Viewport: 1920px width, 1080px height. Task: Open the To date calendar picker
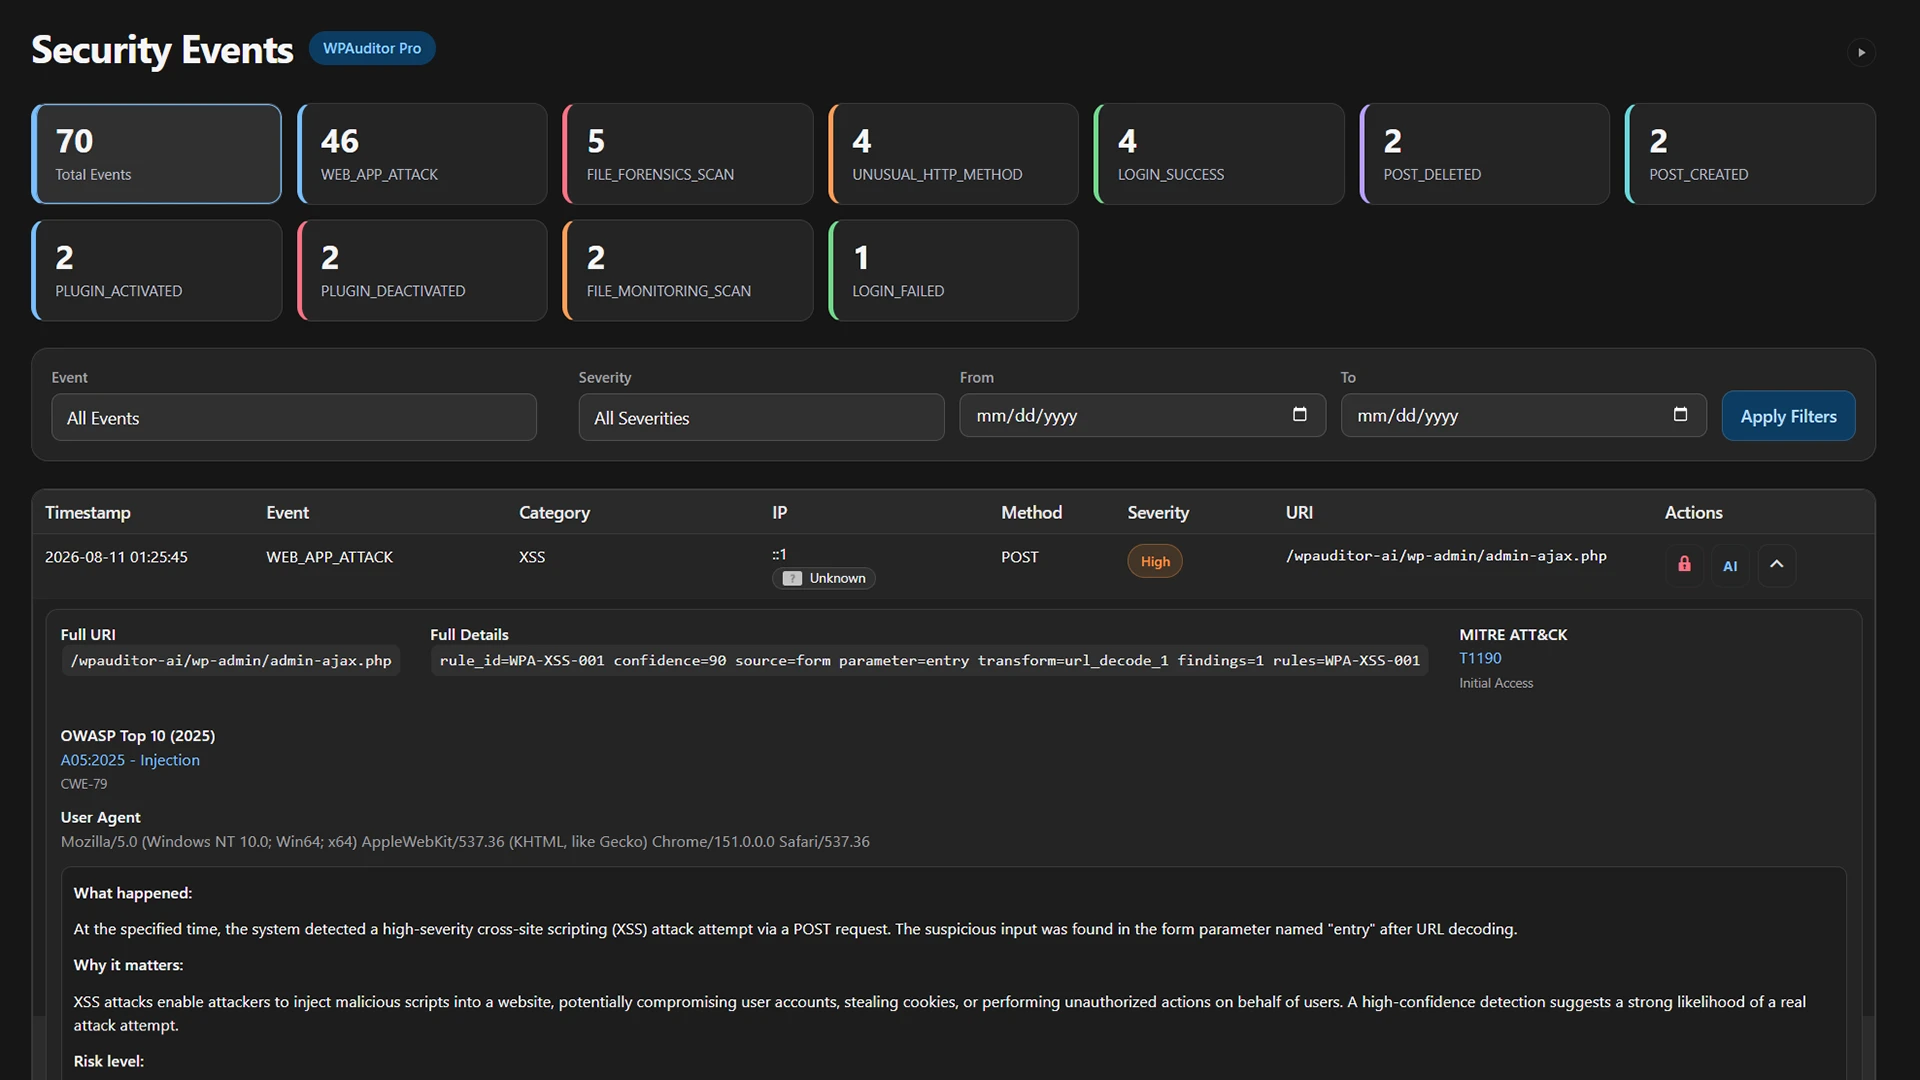[1680, 414]
